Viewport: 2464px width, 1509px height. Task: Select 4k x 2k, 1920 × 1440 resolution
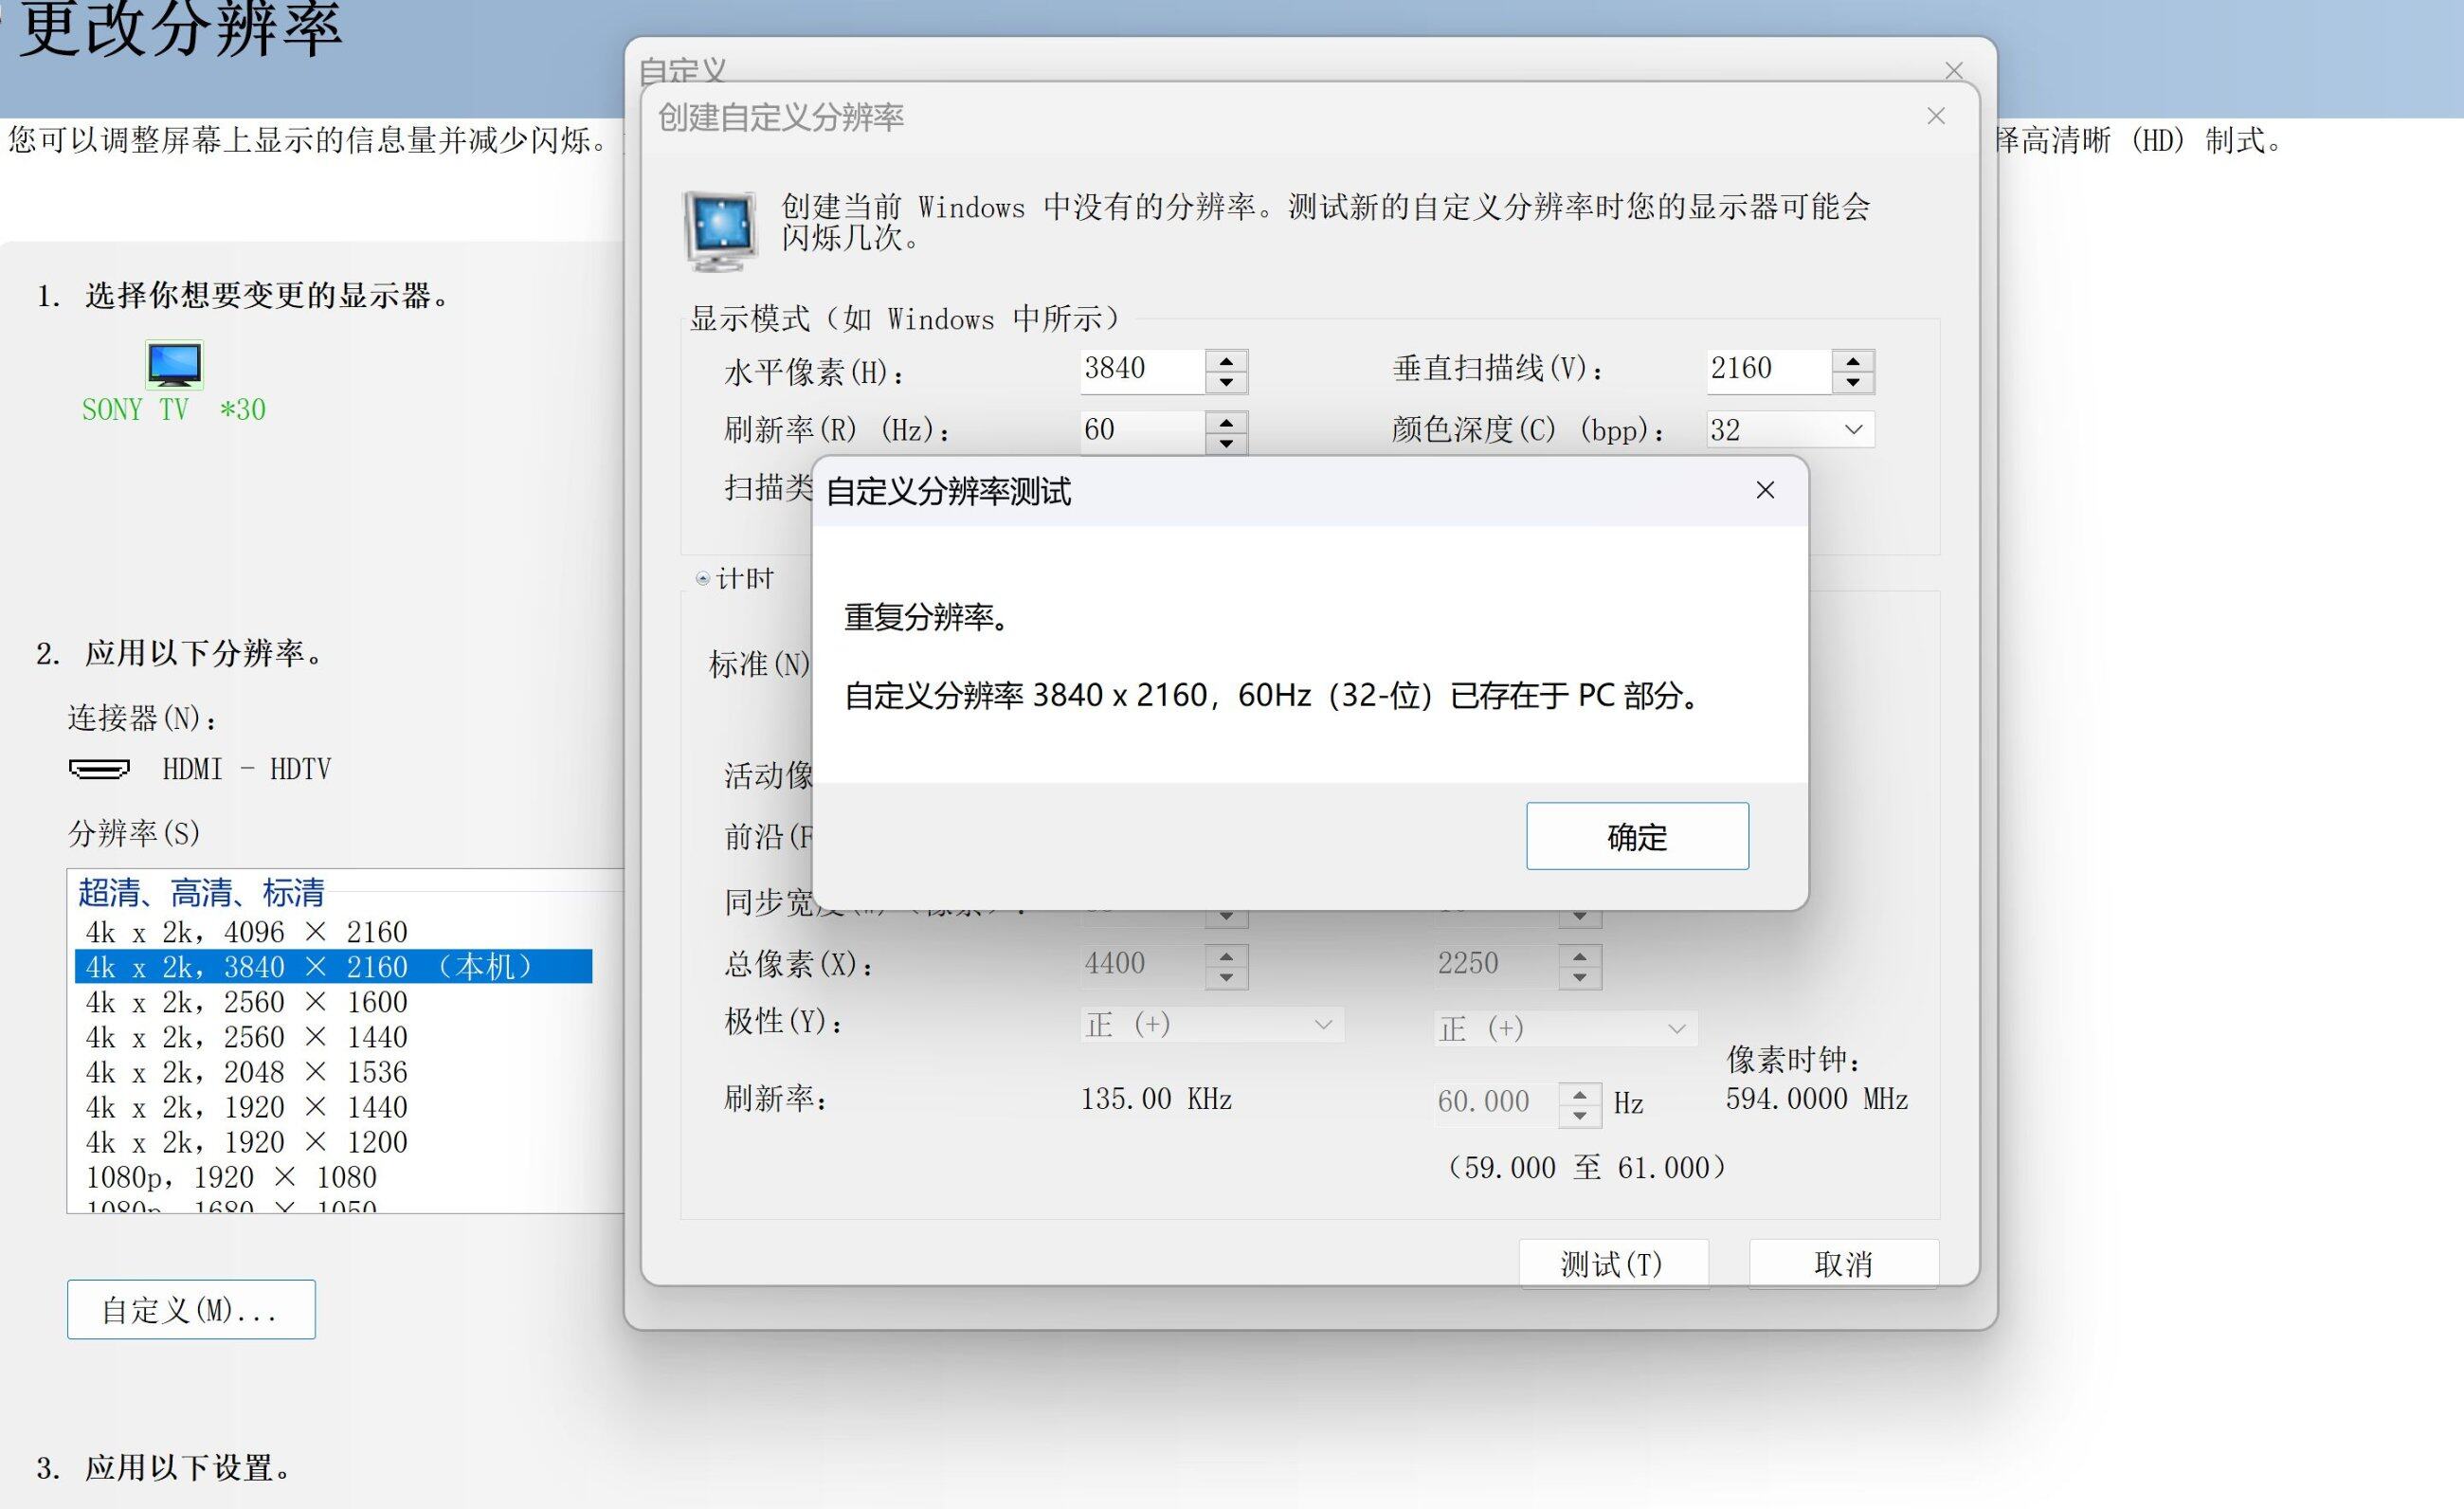pyautogui.click(x=333, y=1107)
